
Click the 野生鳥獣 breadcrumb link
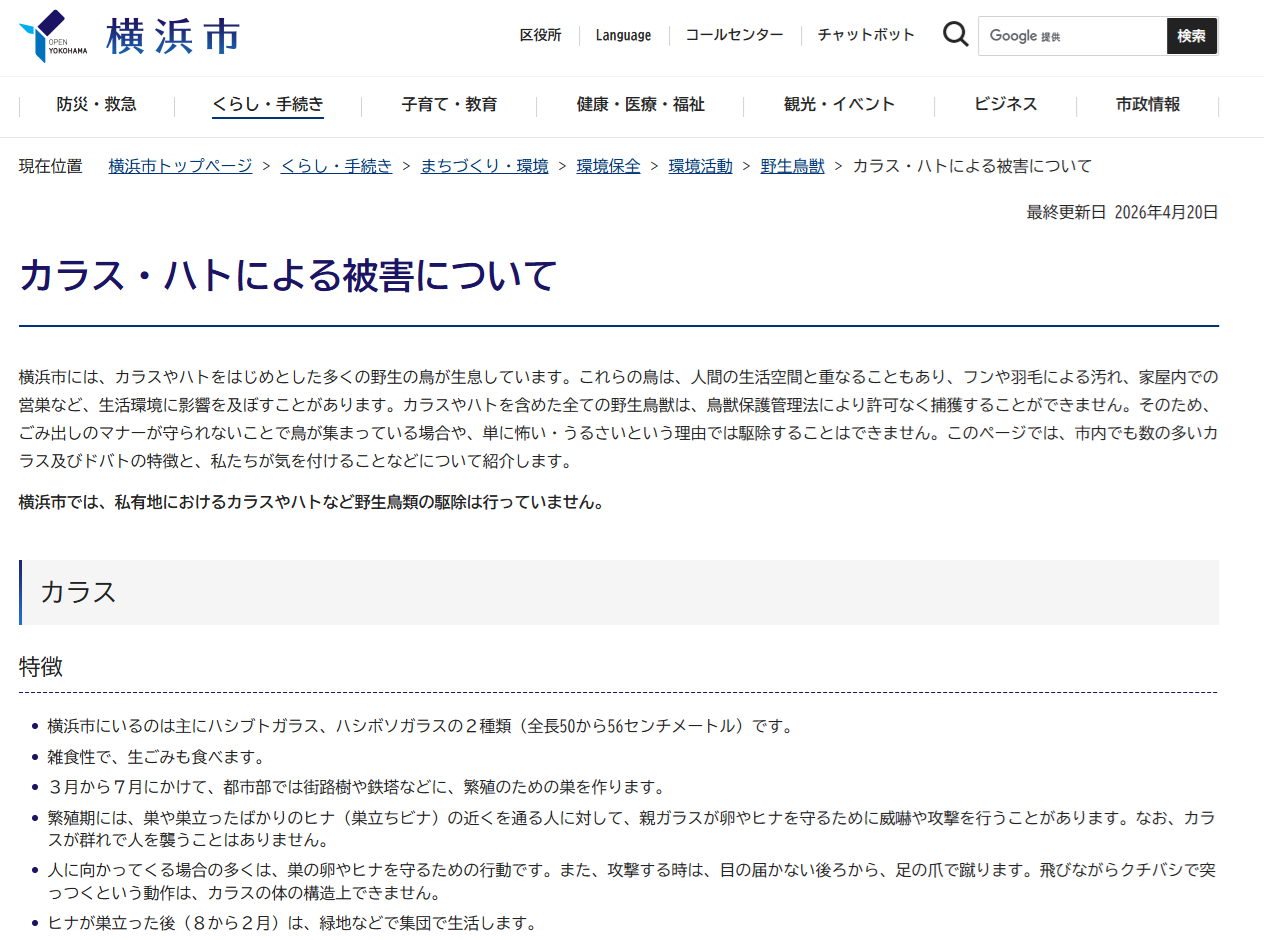793,166
